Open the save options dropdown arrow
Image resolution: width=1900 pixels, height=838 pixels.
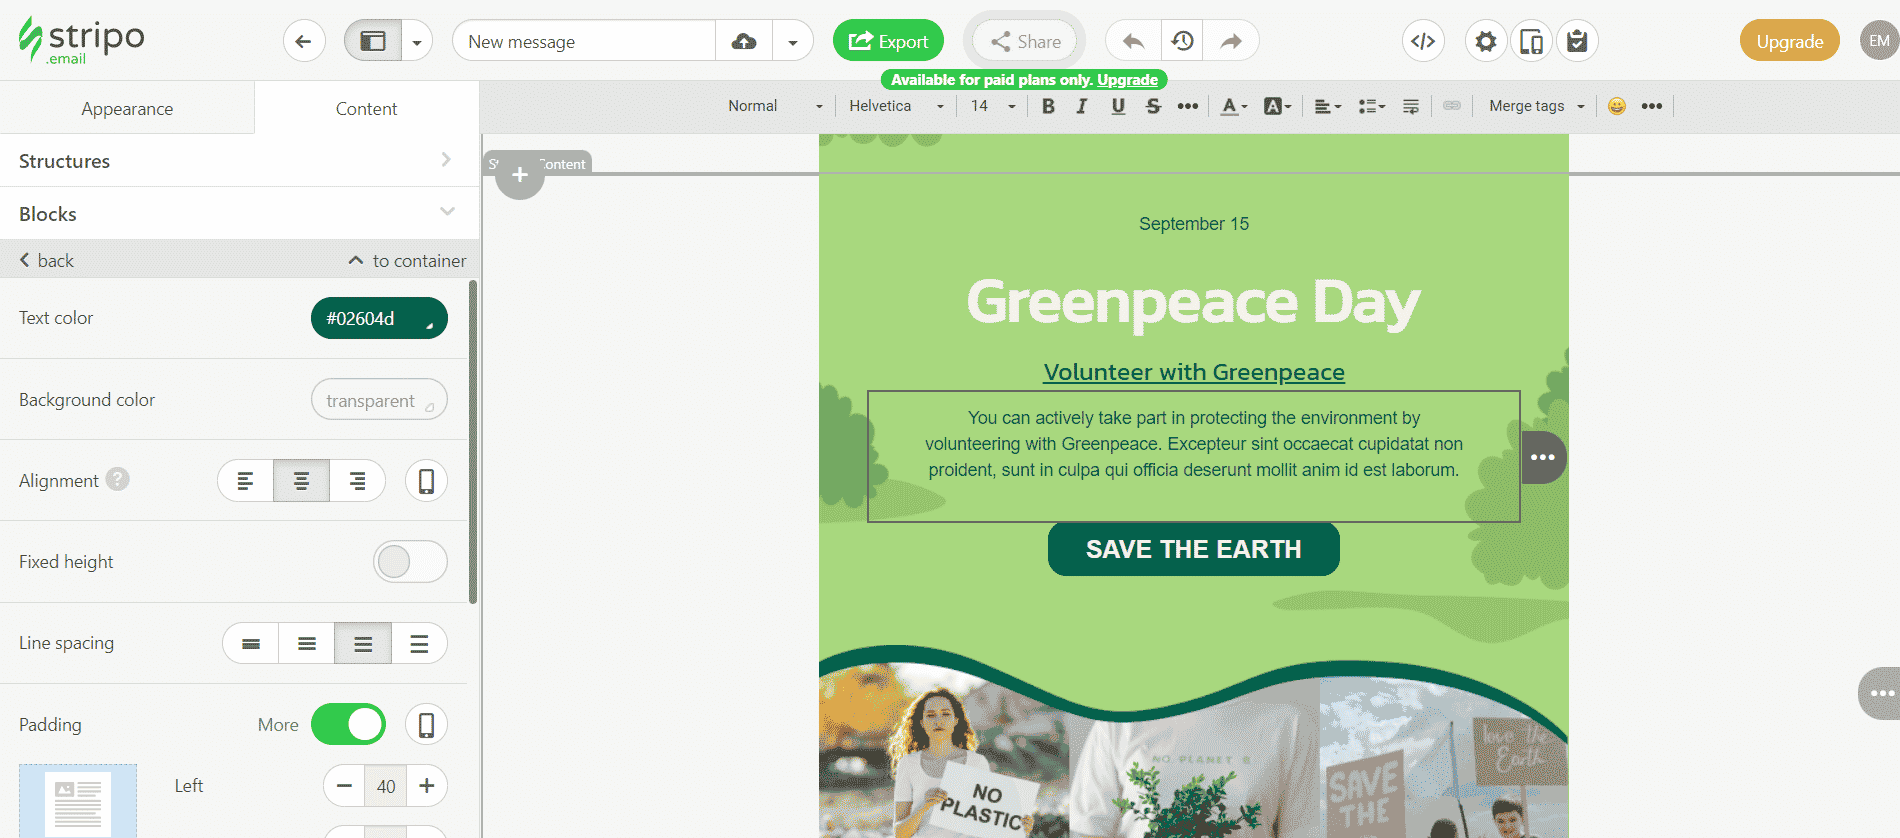(793, 42)
